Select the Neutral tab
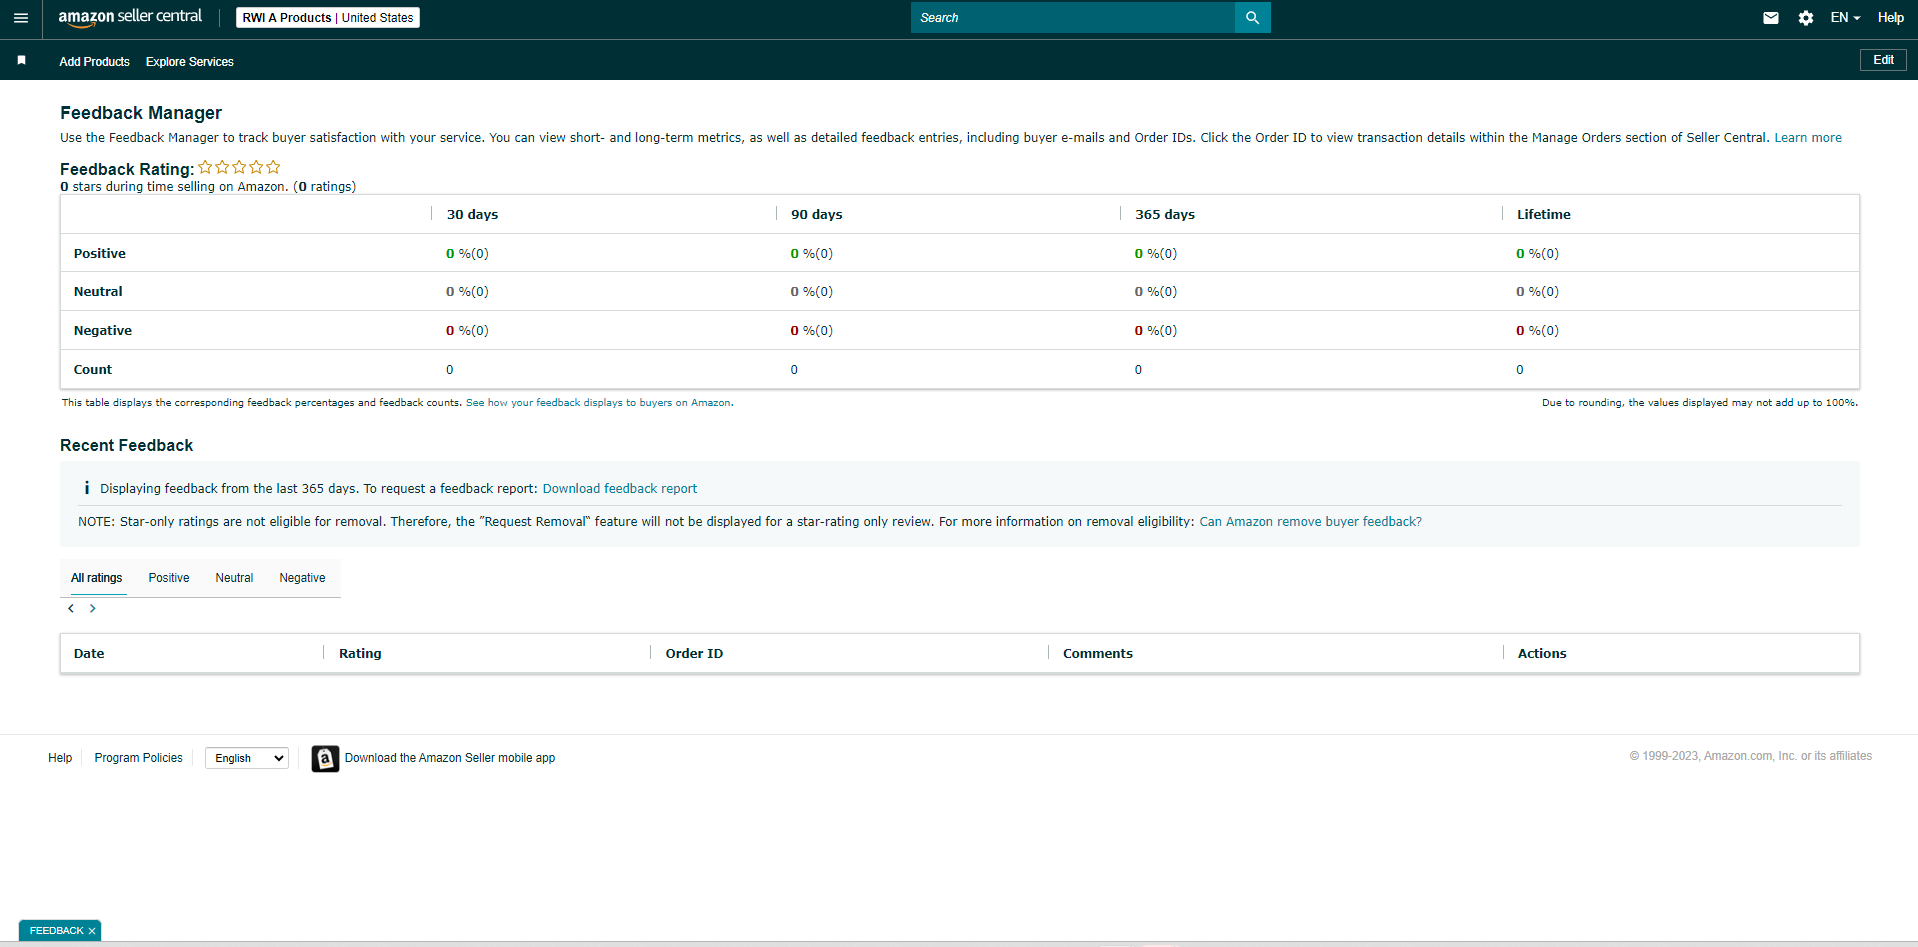 234,578
